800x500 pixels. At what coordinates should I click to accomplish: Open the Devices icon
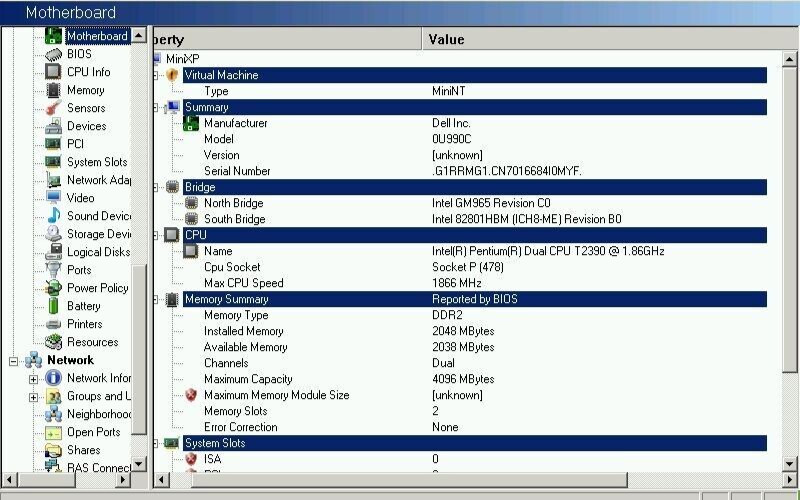pos(53,126)
